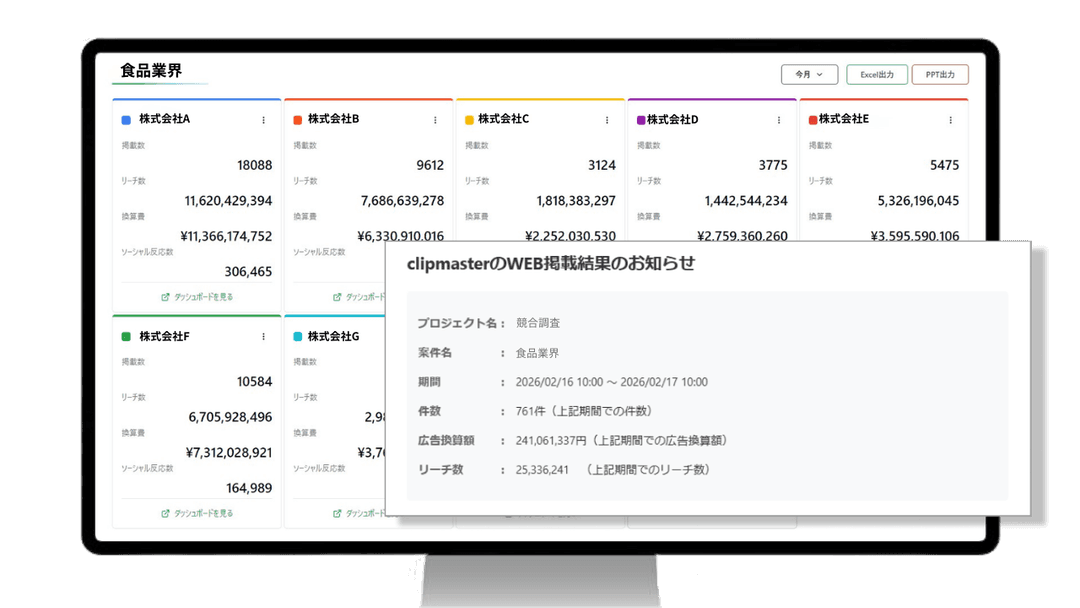
Task: Click the green color swatch beside 株式会社F
Action: point(126,337)
